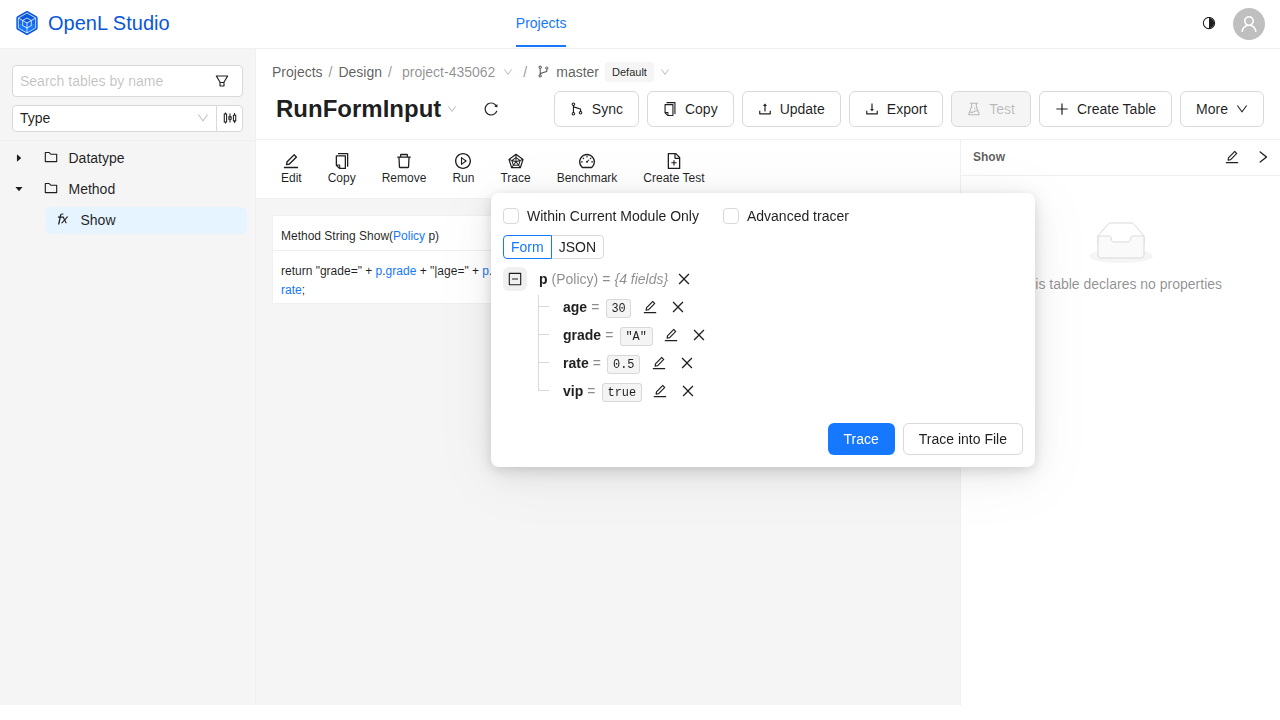Open the master branch dropdown arrow

pyautogui.click(x=665, y=72)
